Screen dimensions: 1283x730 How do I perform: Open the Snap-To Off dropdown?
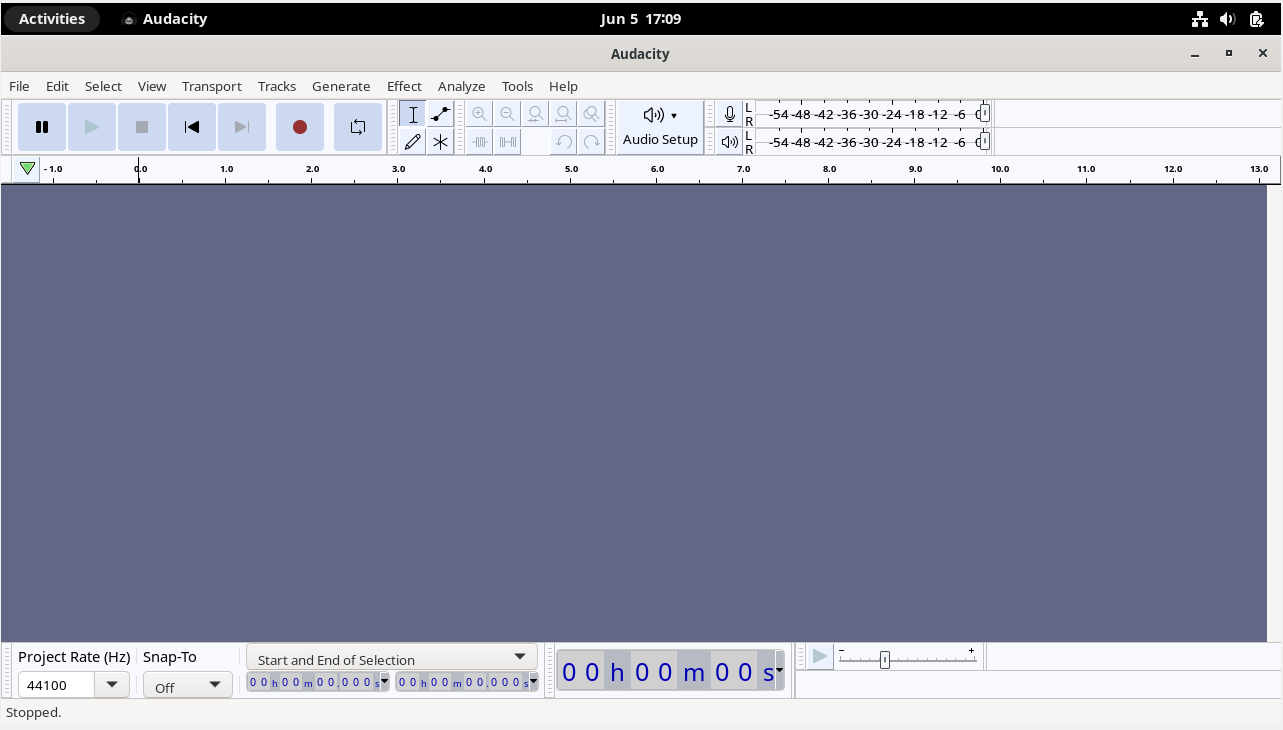click(188, 685)
